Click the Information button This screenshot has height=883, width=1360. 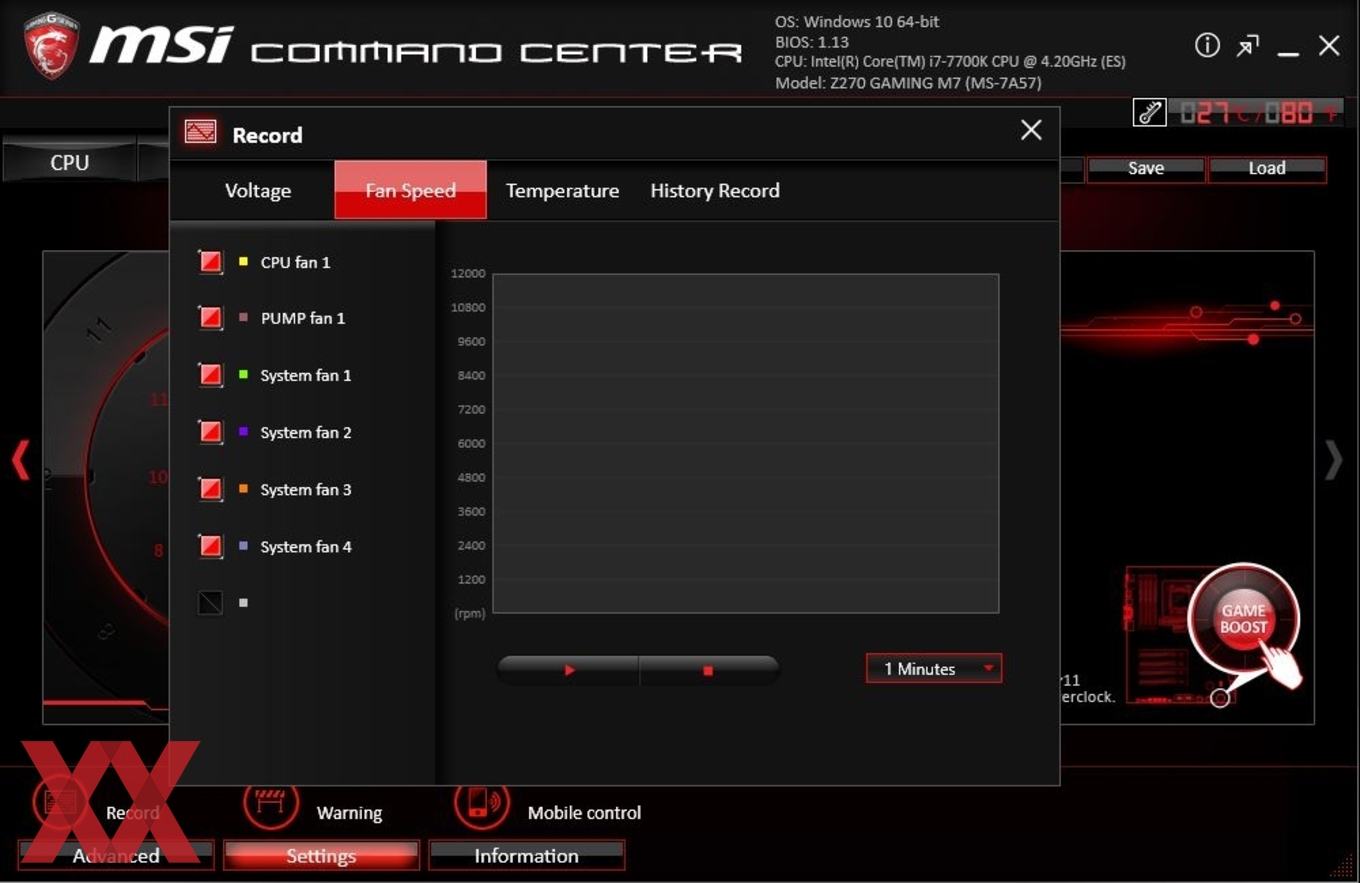click(526, 856)
